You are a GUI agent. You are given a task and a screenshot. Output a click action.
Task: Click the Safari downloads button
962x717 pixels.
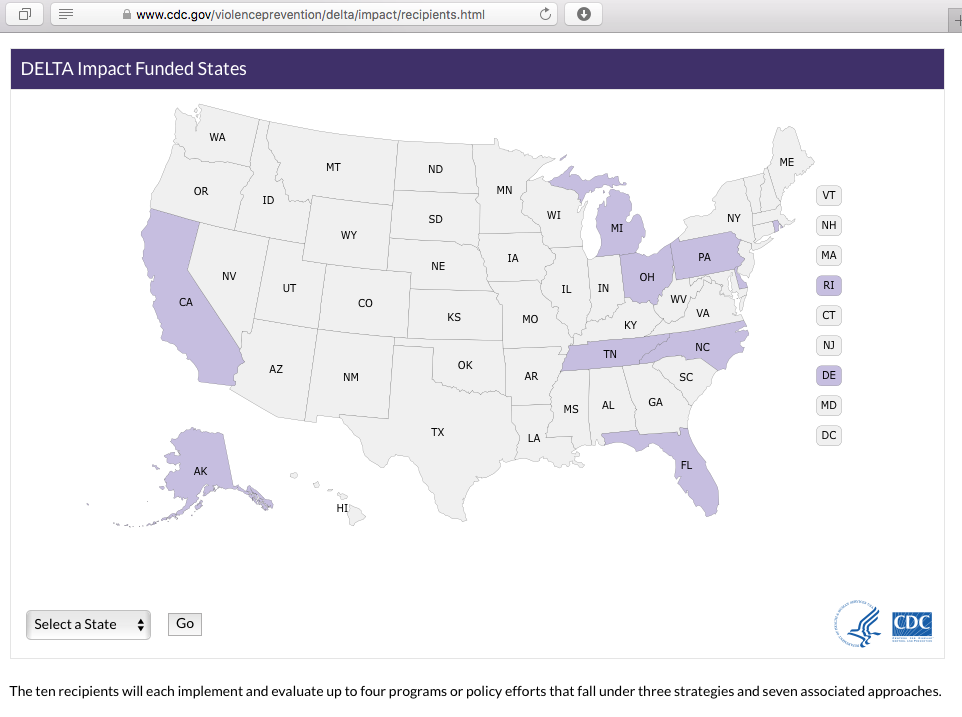tap(583, 14)
